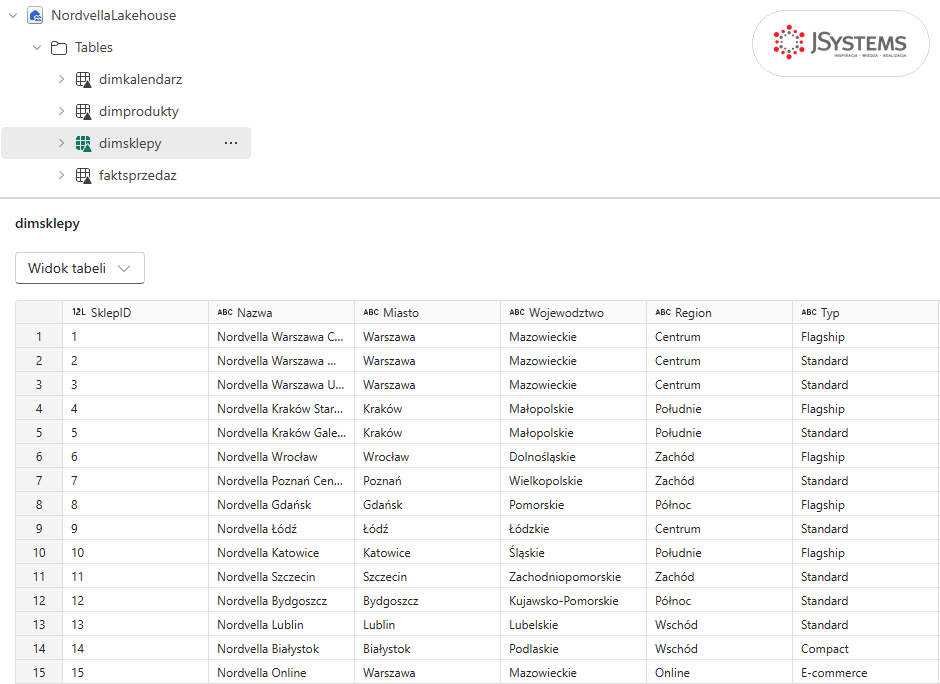Collapse the Tables folder
The width and height of the screenshot is (940, 684).
click(37, 47)
